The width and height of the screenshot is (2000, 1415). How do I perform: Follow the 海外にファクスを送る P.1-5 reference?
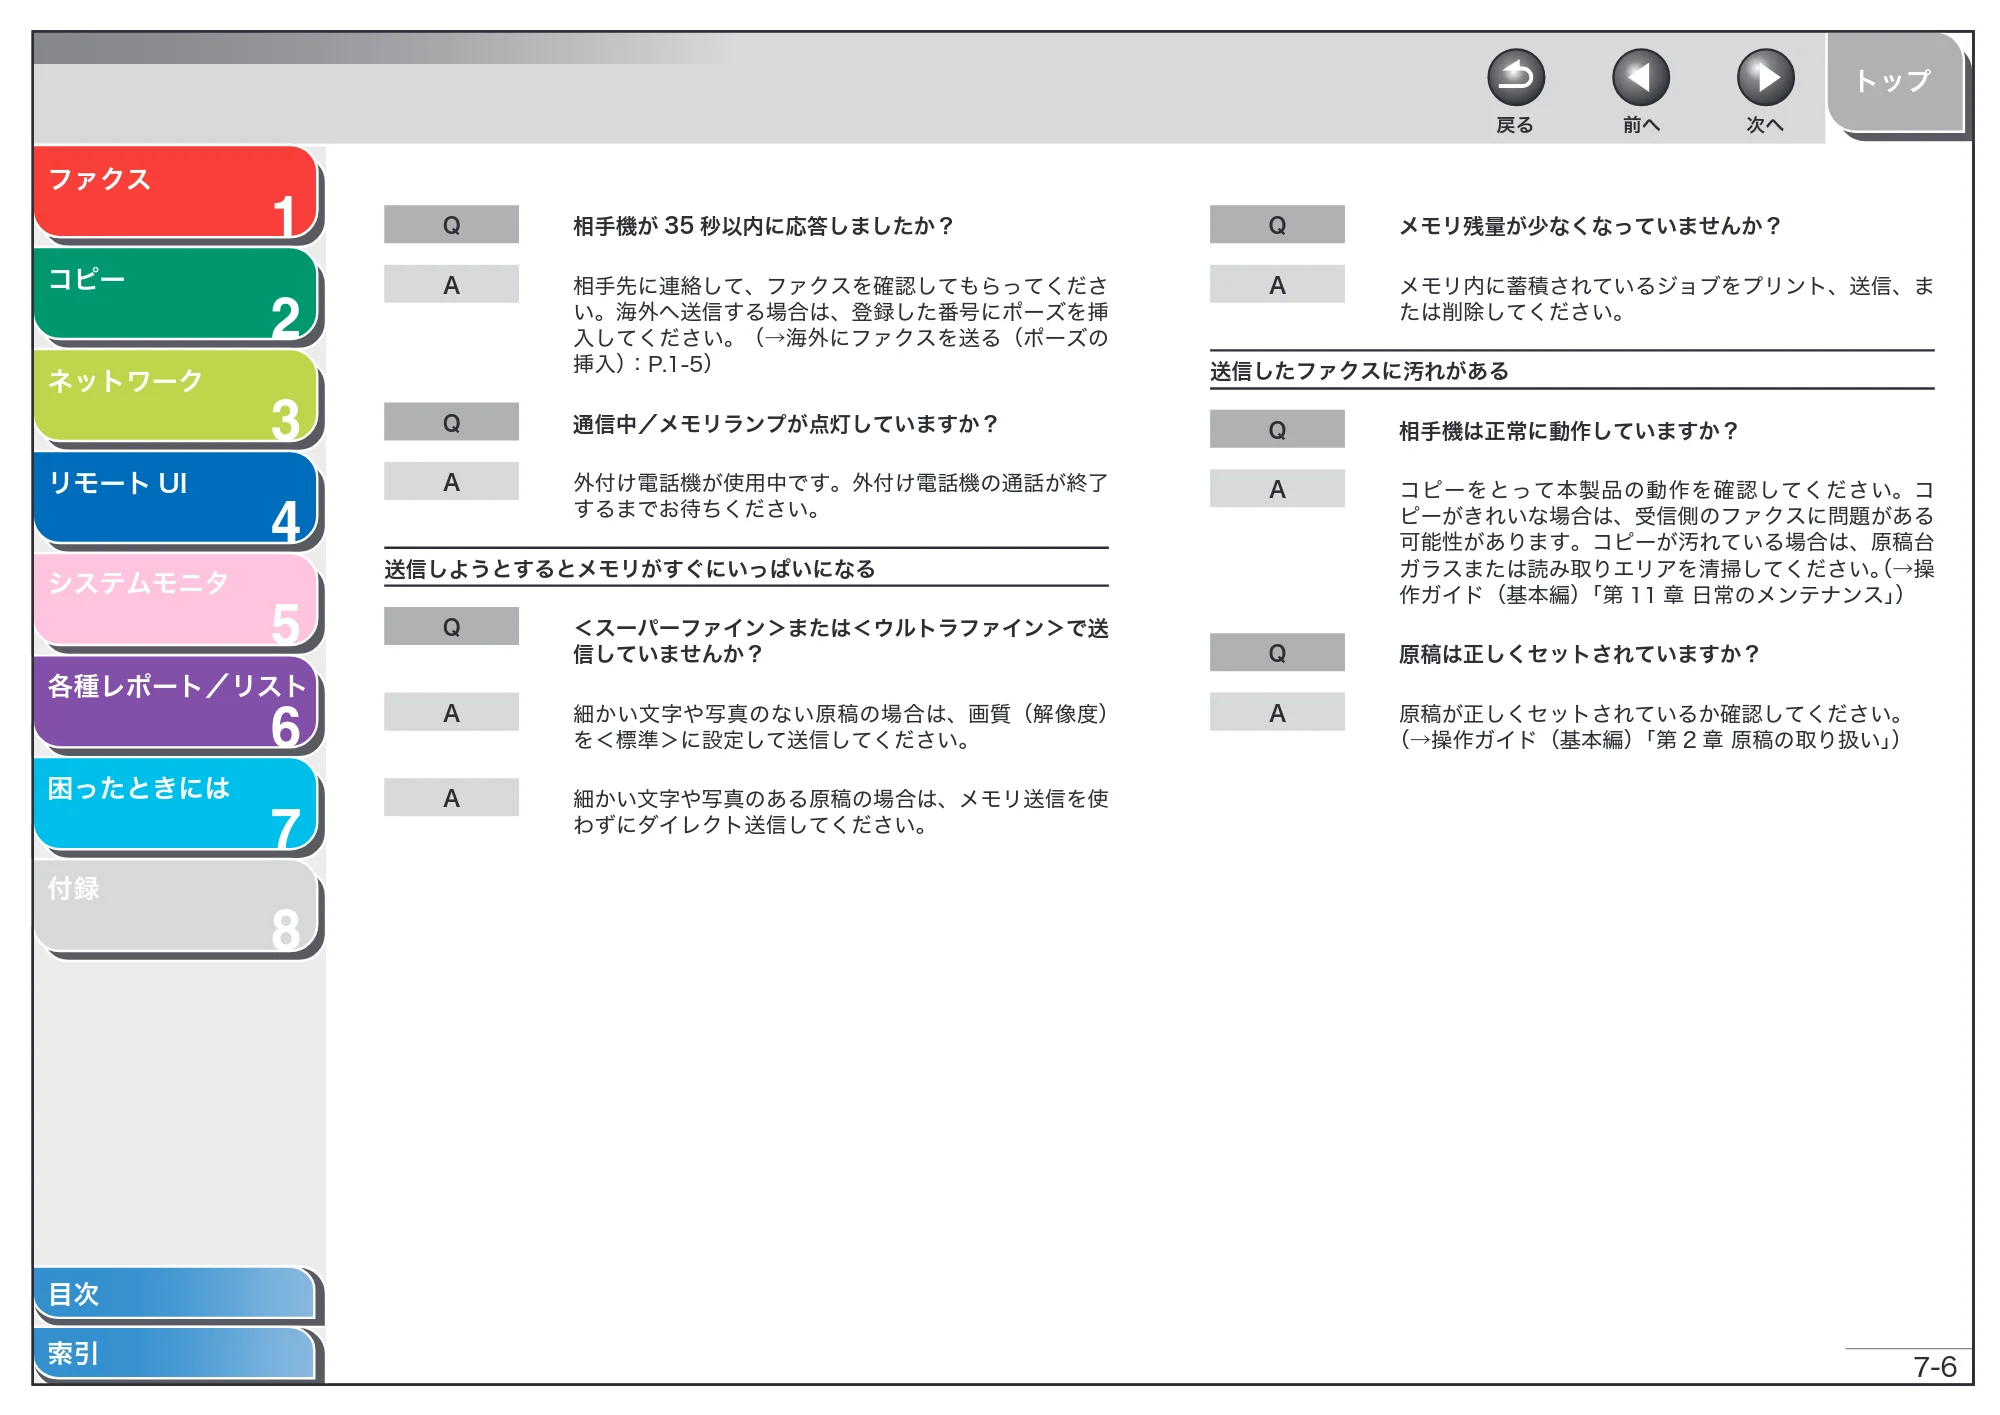coord(840,351)
